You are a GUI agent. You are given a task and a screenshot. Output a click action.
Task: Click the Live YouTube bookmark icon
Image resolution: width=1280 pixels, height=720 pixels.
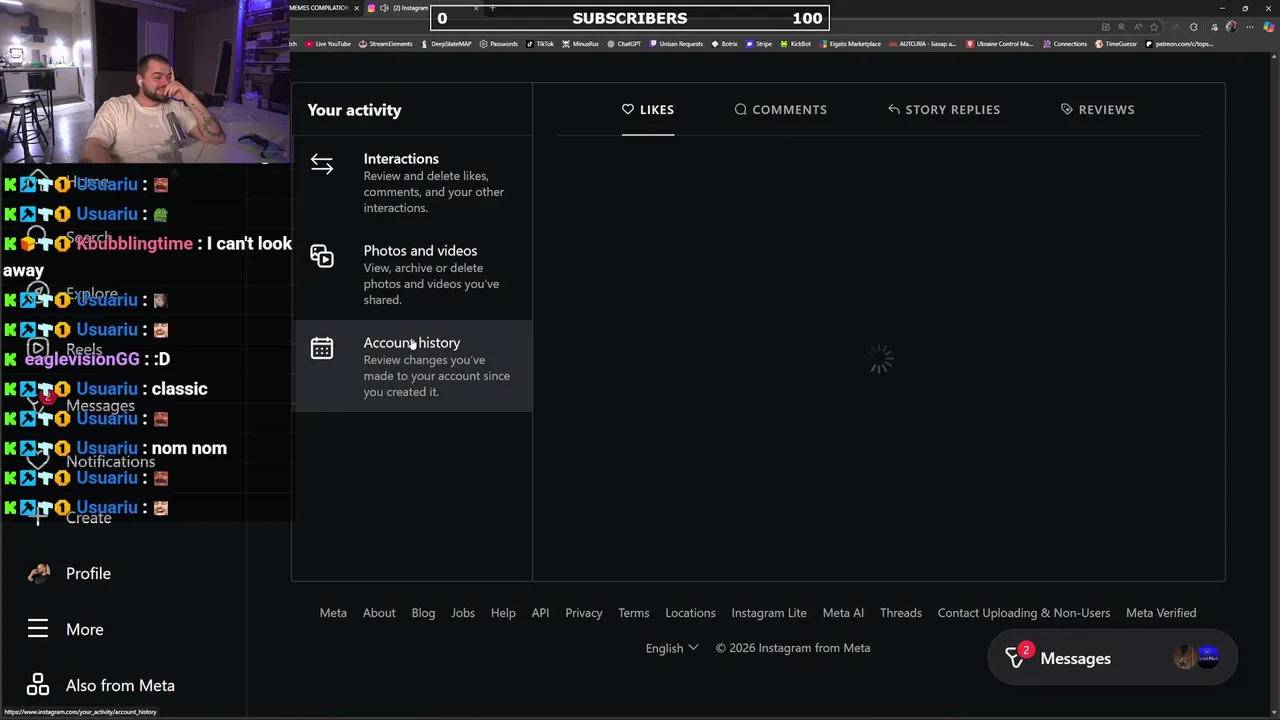[x=309, y=44]
